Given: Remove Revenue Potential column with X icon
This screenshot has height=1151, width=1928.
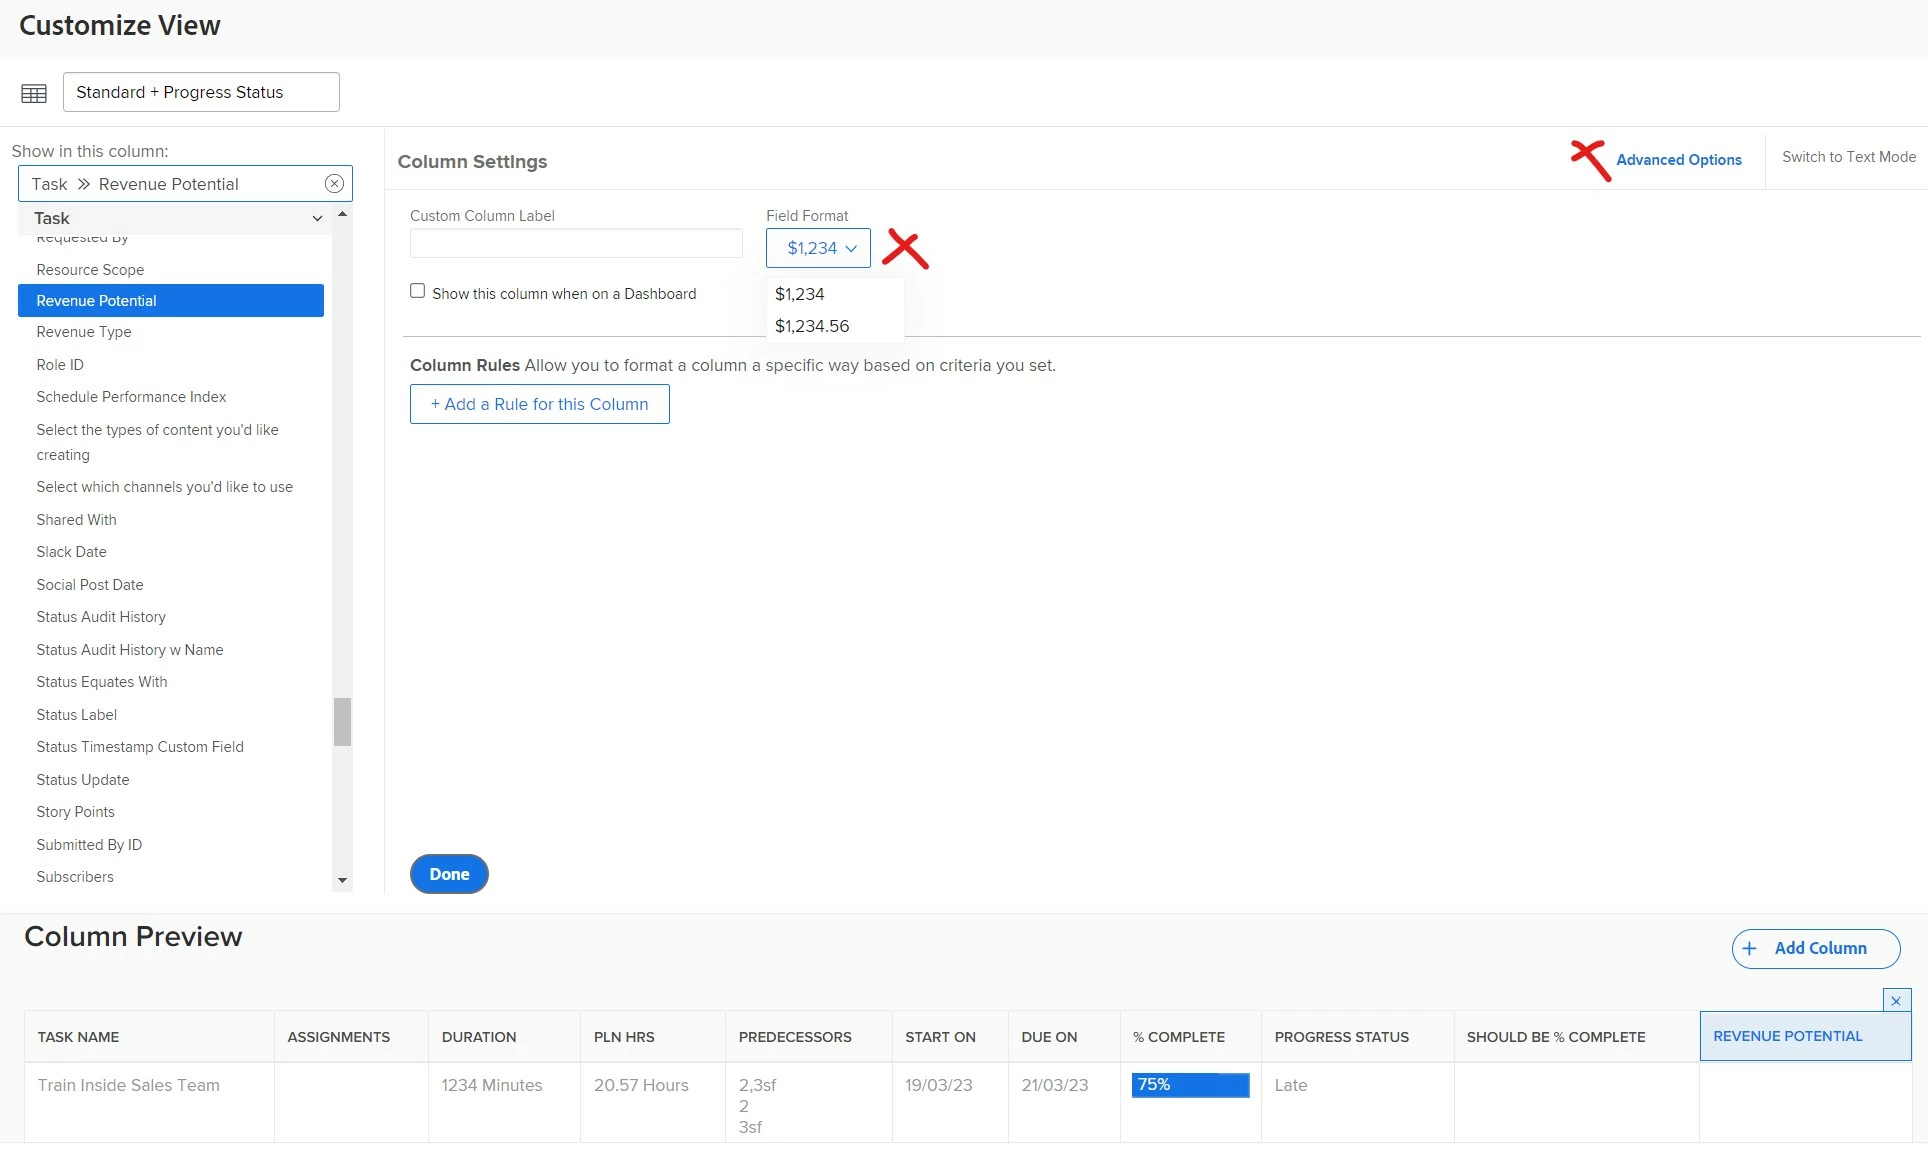Looking at the screenshot, I should coord(1895,1001).
